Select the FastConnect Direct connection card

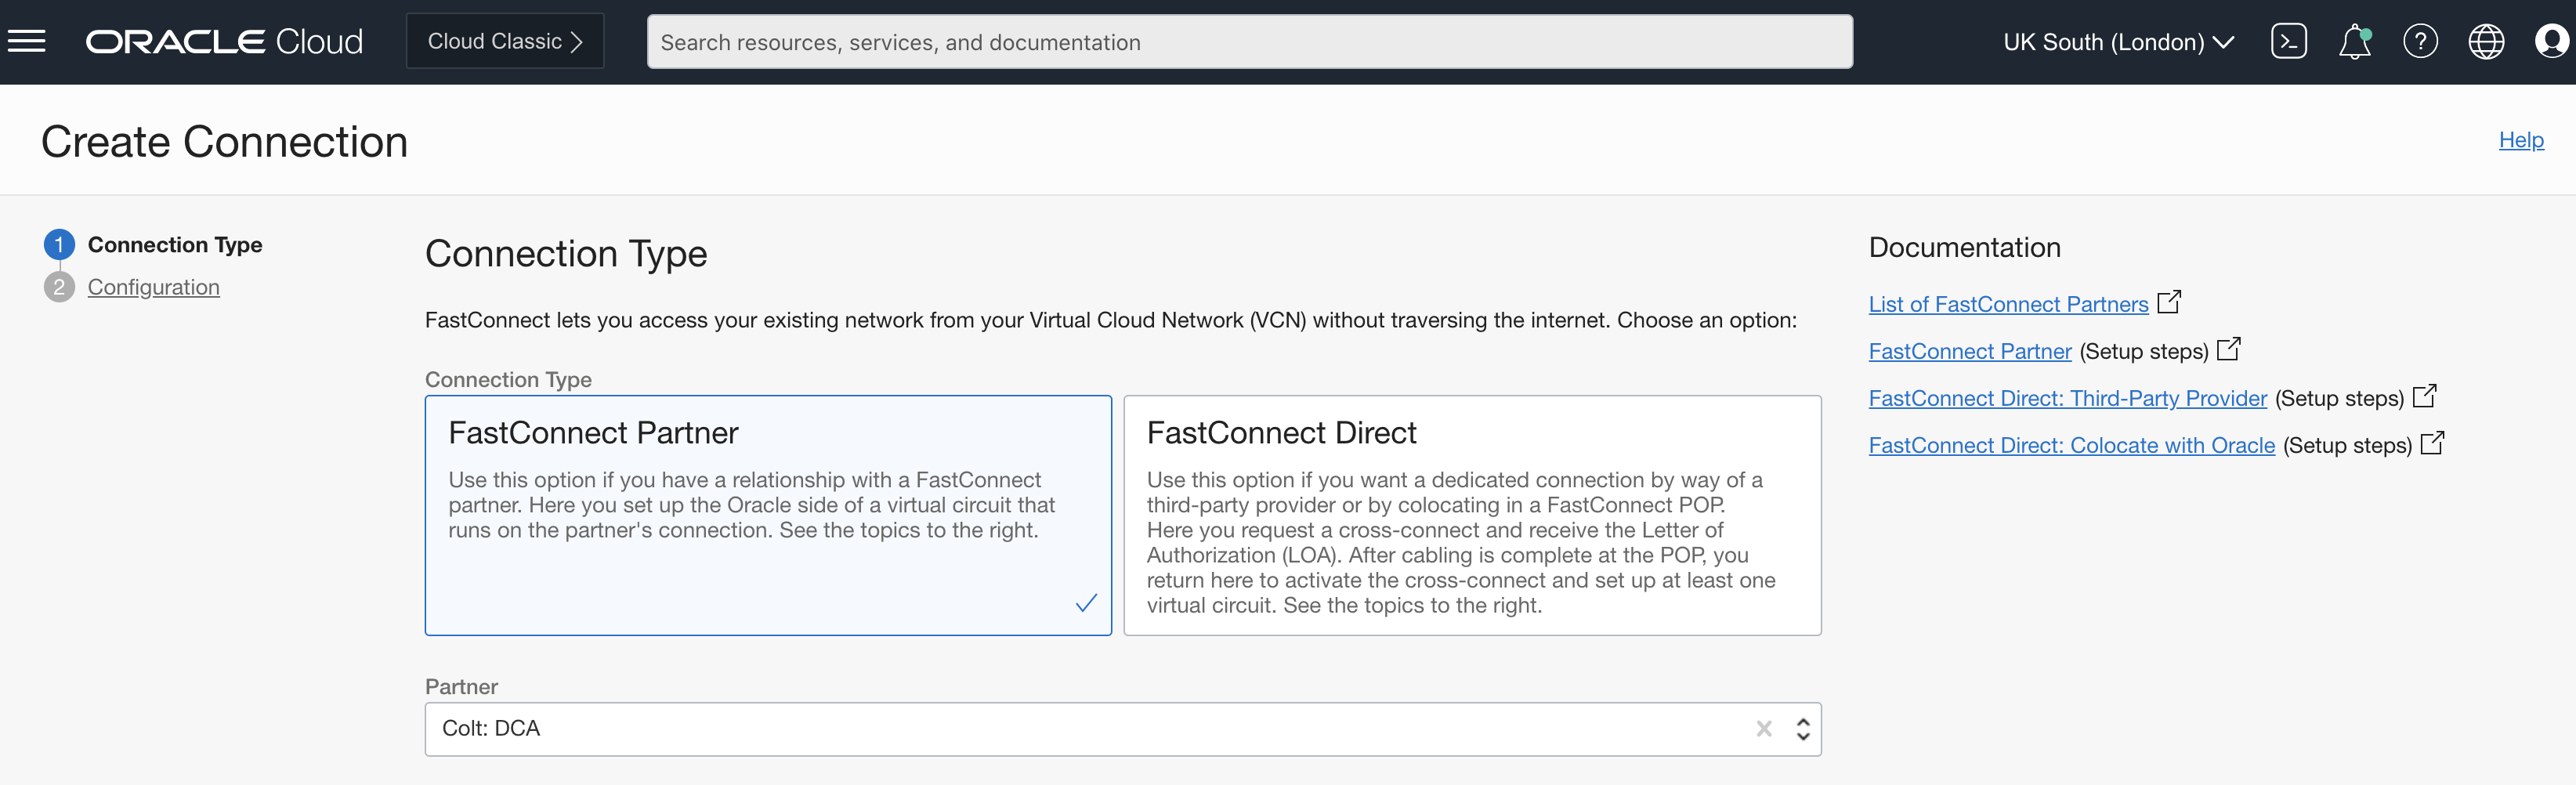1472,515
